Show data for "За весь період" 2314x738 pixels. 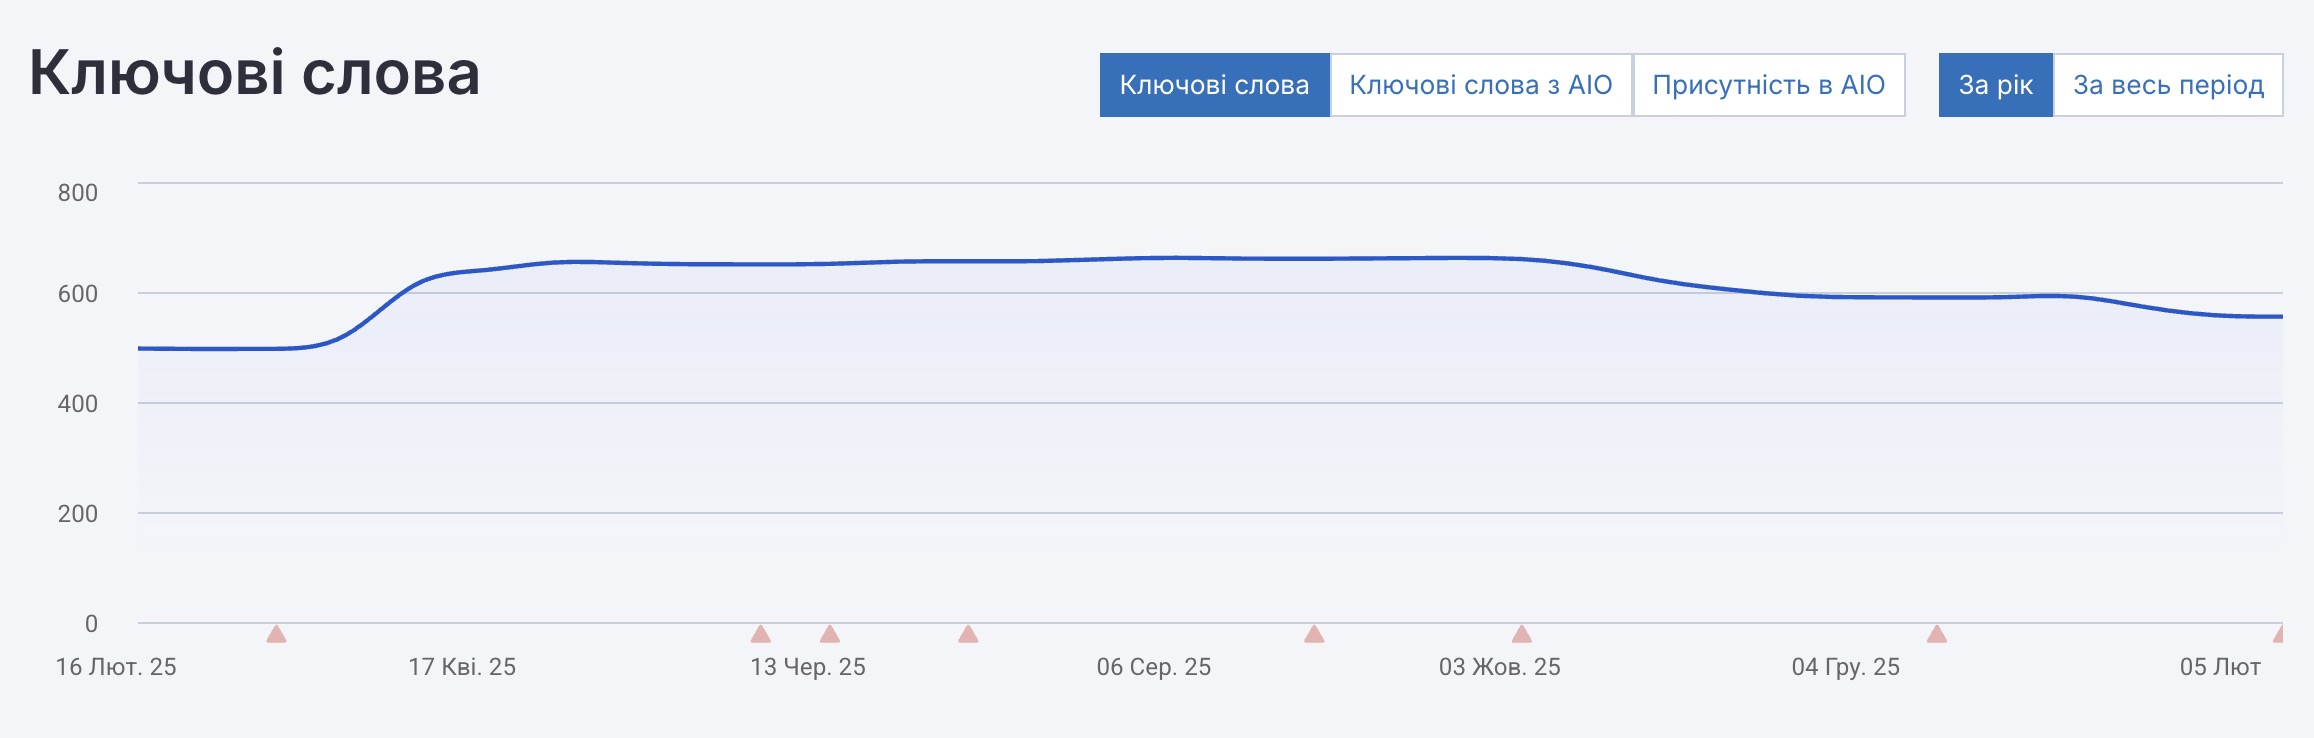click(2168, 85)
